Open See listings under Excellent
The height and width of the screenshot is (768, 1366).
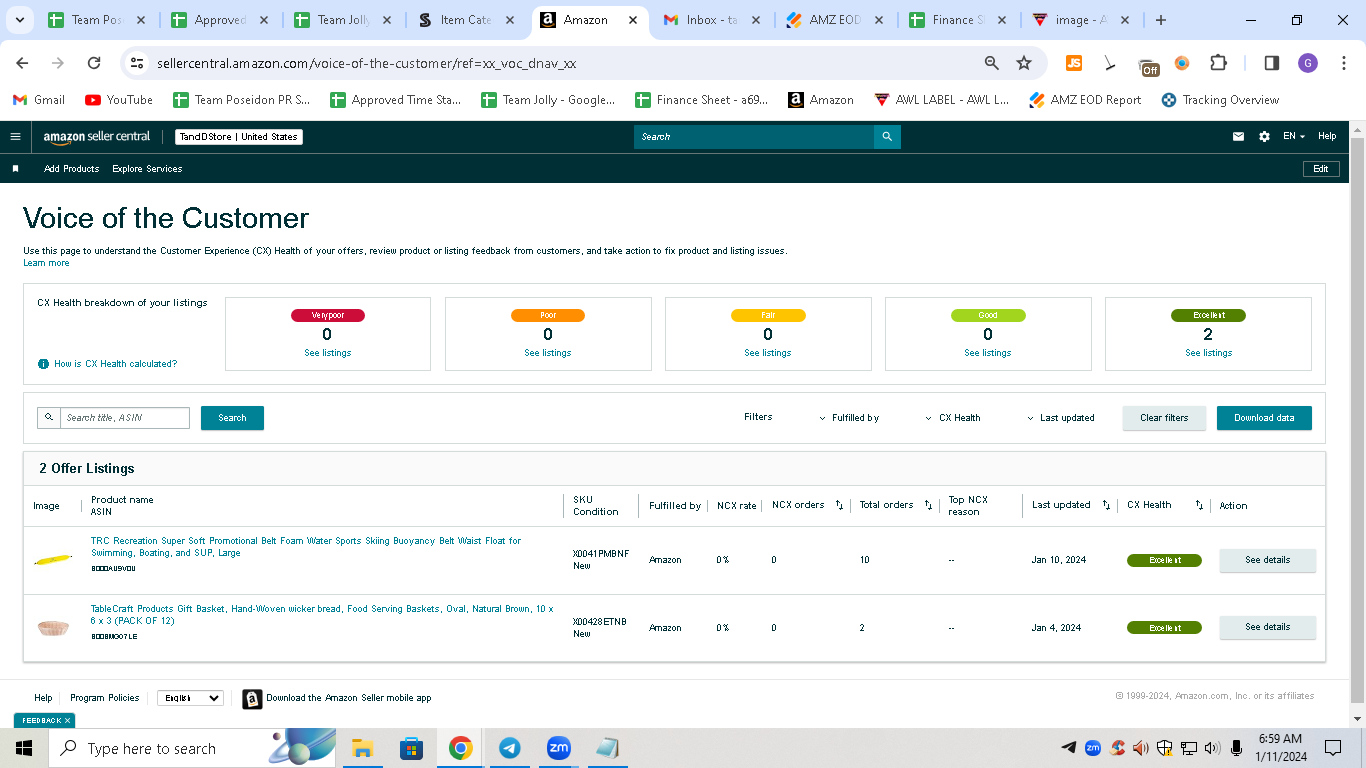coord(1208,353)
